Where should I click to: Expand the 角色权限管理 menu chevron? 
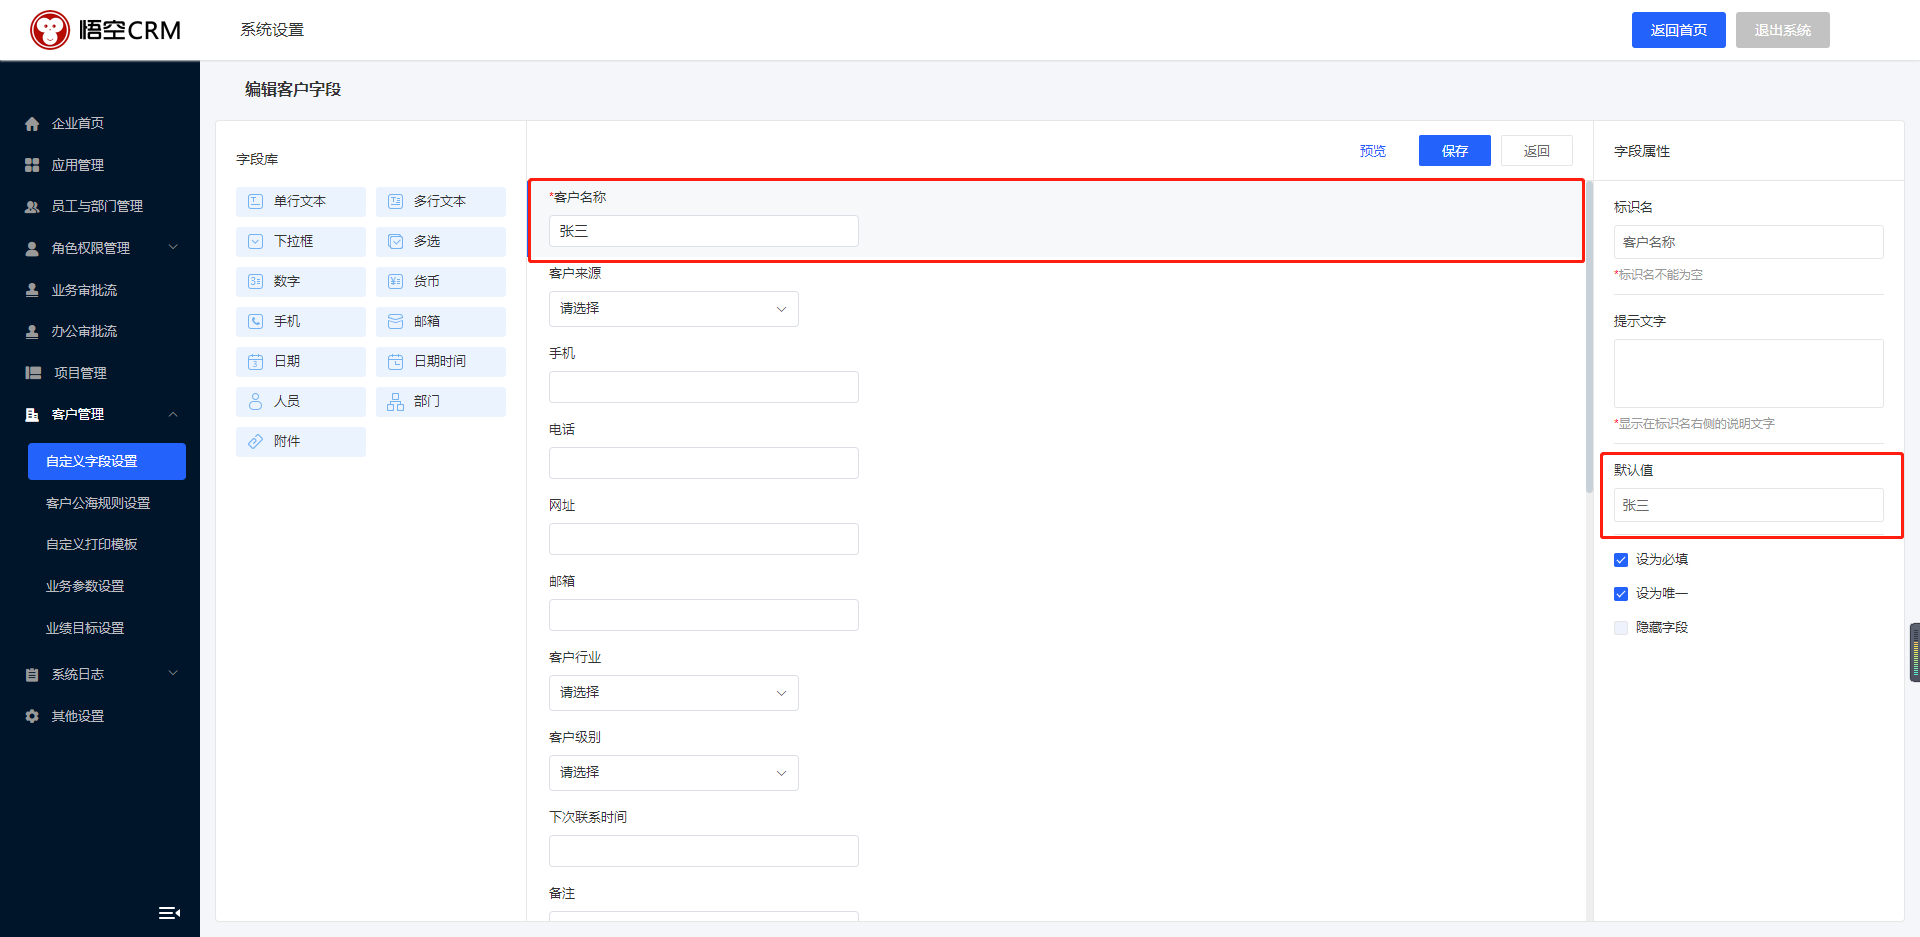[x=173, y=247]
